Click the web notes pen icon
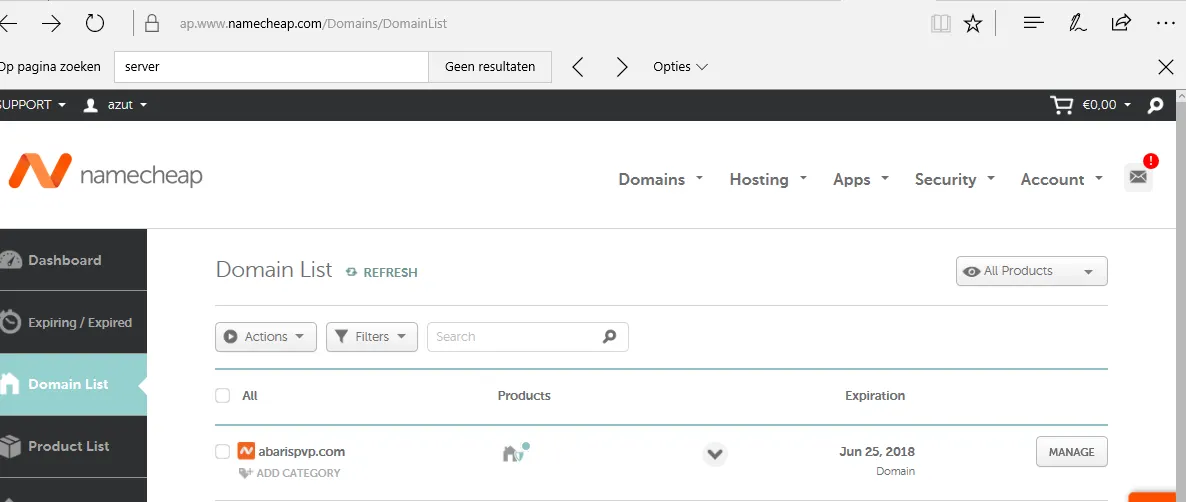Image resolution: width=1186 pixels, height=502 pixels. click(x=1077, y=23)
